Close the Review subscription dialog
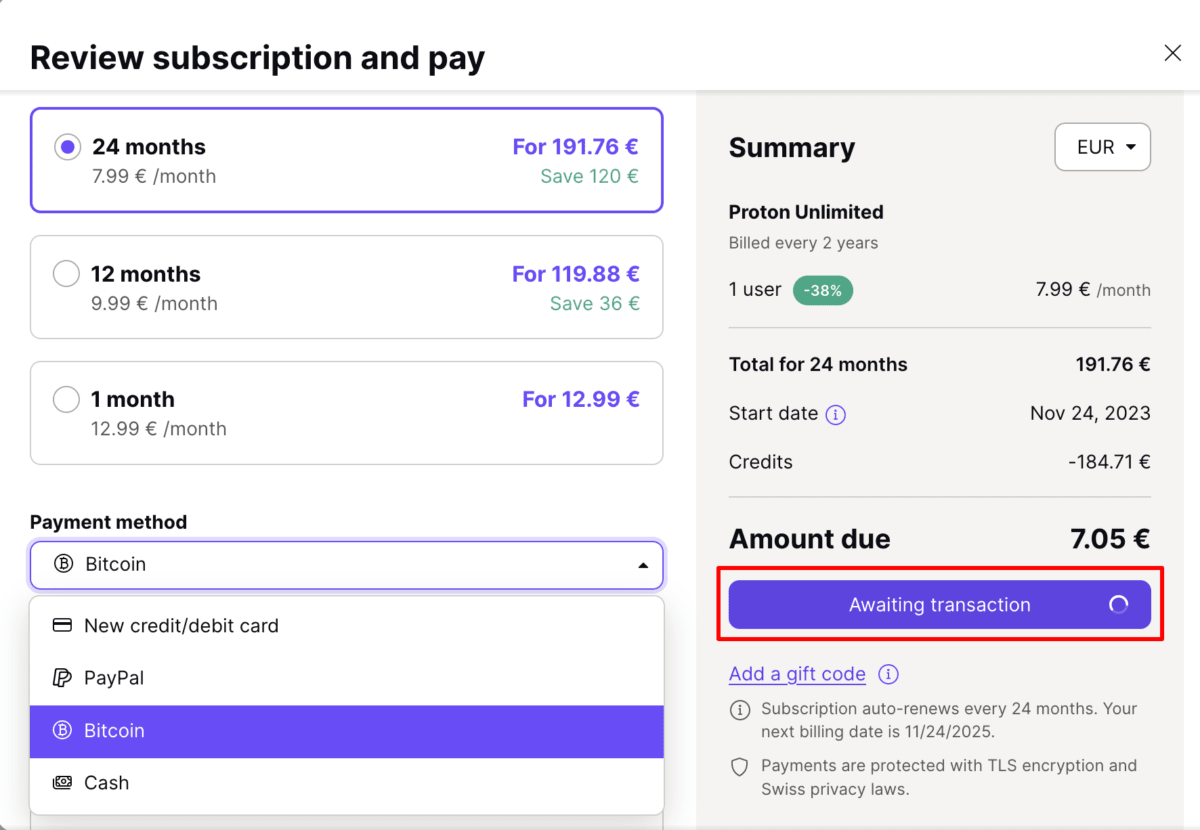This screenshot has width=1200, height=830. click(x=1173, y=53)
